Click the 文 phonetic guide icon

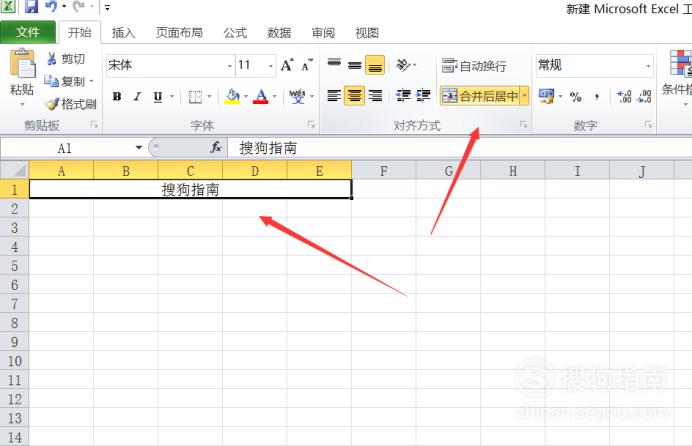tap(297, 96)
